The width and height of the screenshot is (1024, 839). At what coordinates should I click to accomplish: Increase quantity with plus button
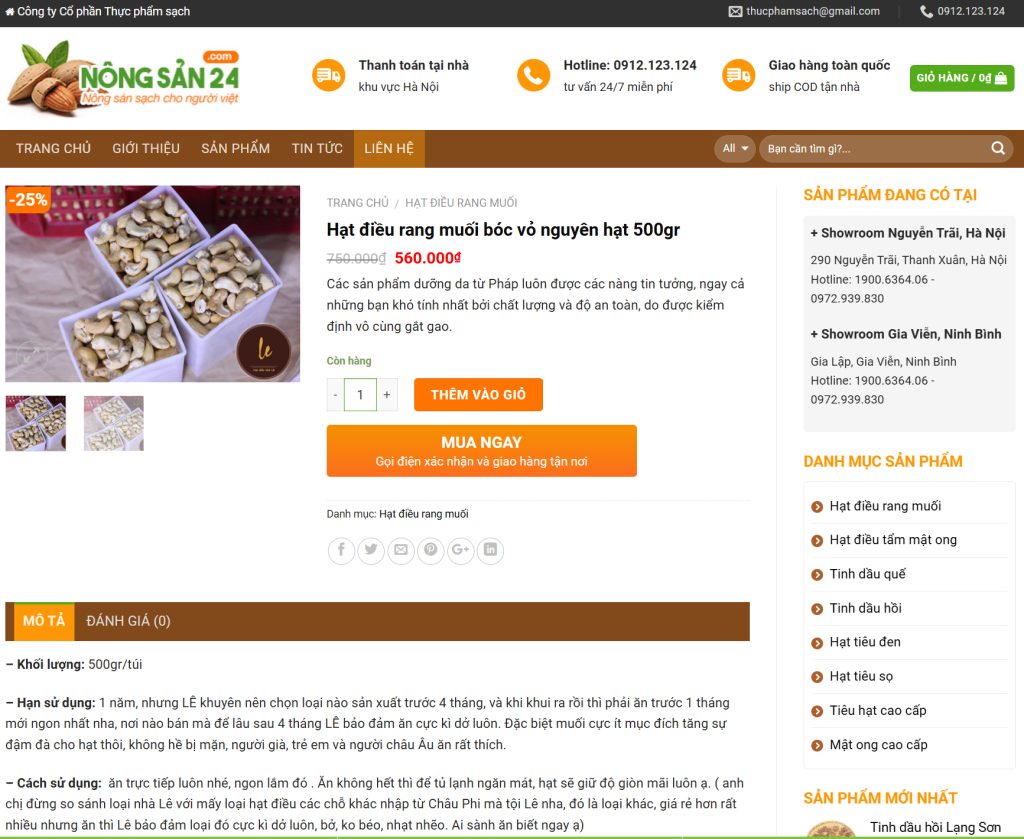[x=387, y=394]
